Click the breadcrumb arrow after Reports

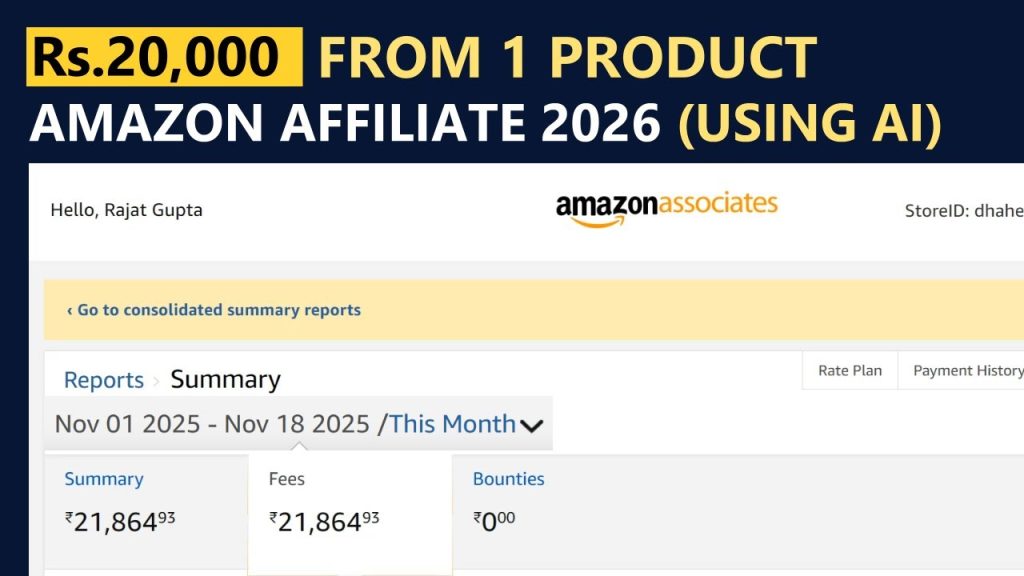pos(157,381)
